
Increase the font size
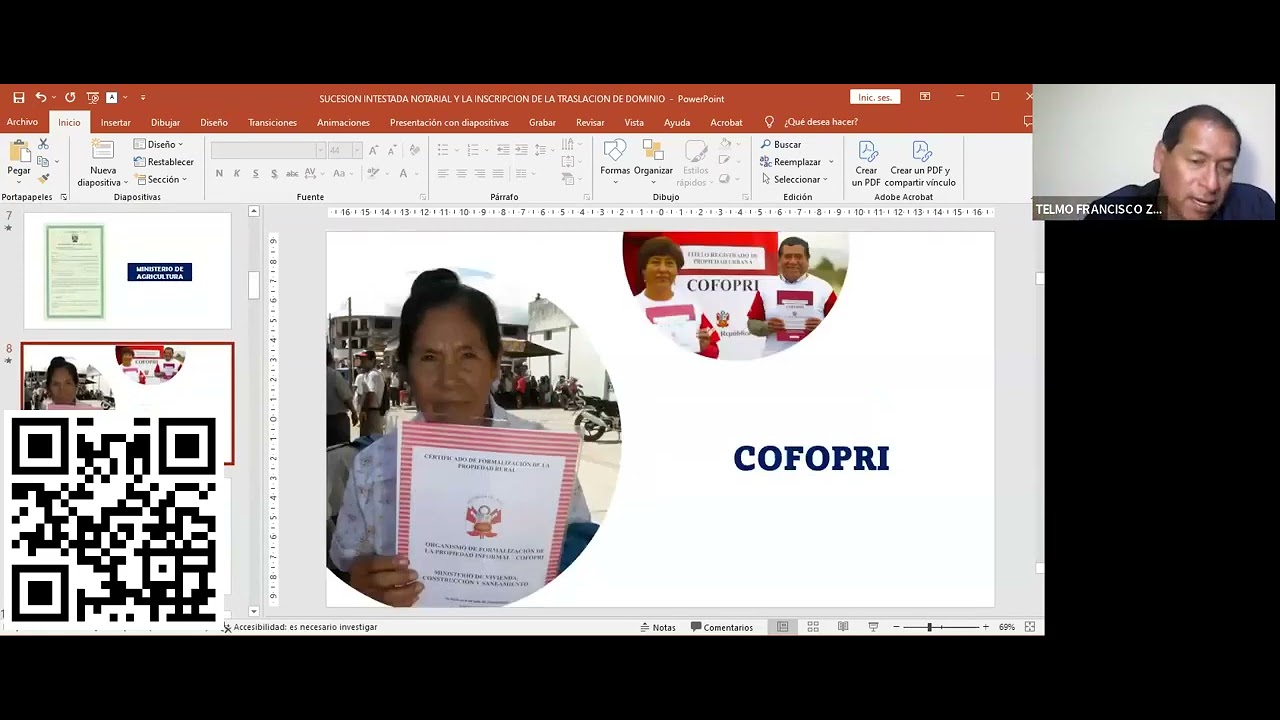(x=373, y=150)
